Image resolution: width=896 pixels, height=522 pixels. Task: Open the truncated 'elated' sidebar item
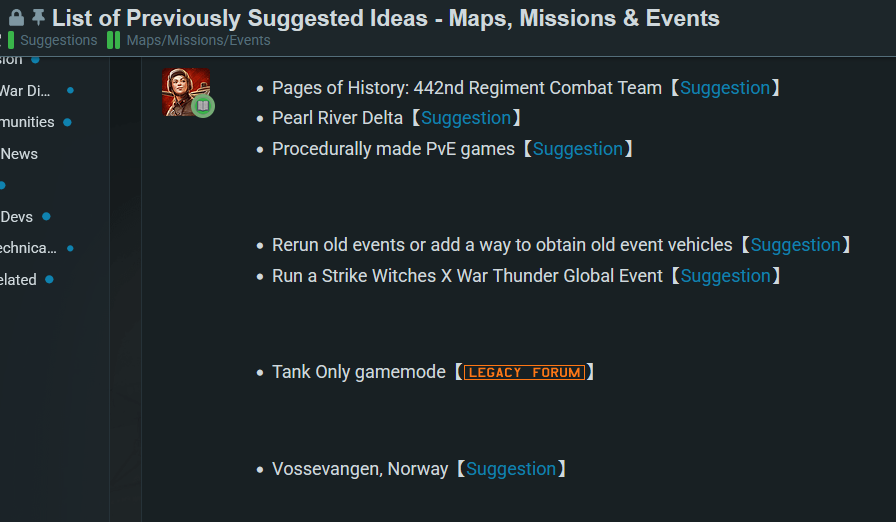19,280
